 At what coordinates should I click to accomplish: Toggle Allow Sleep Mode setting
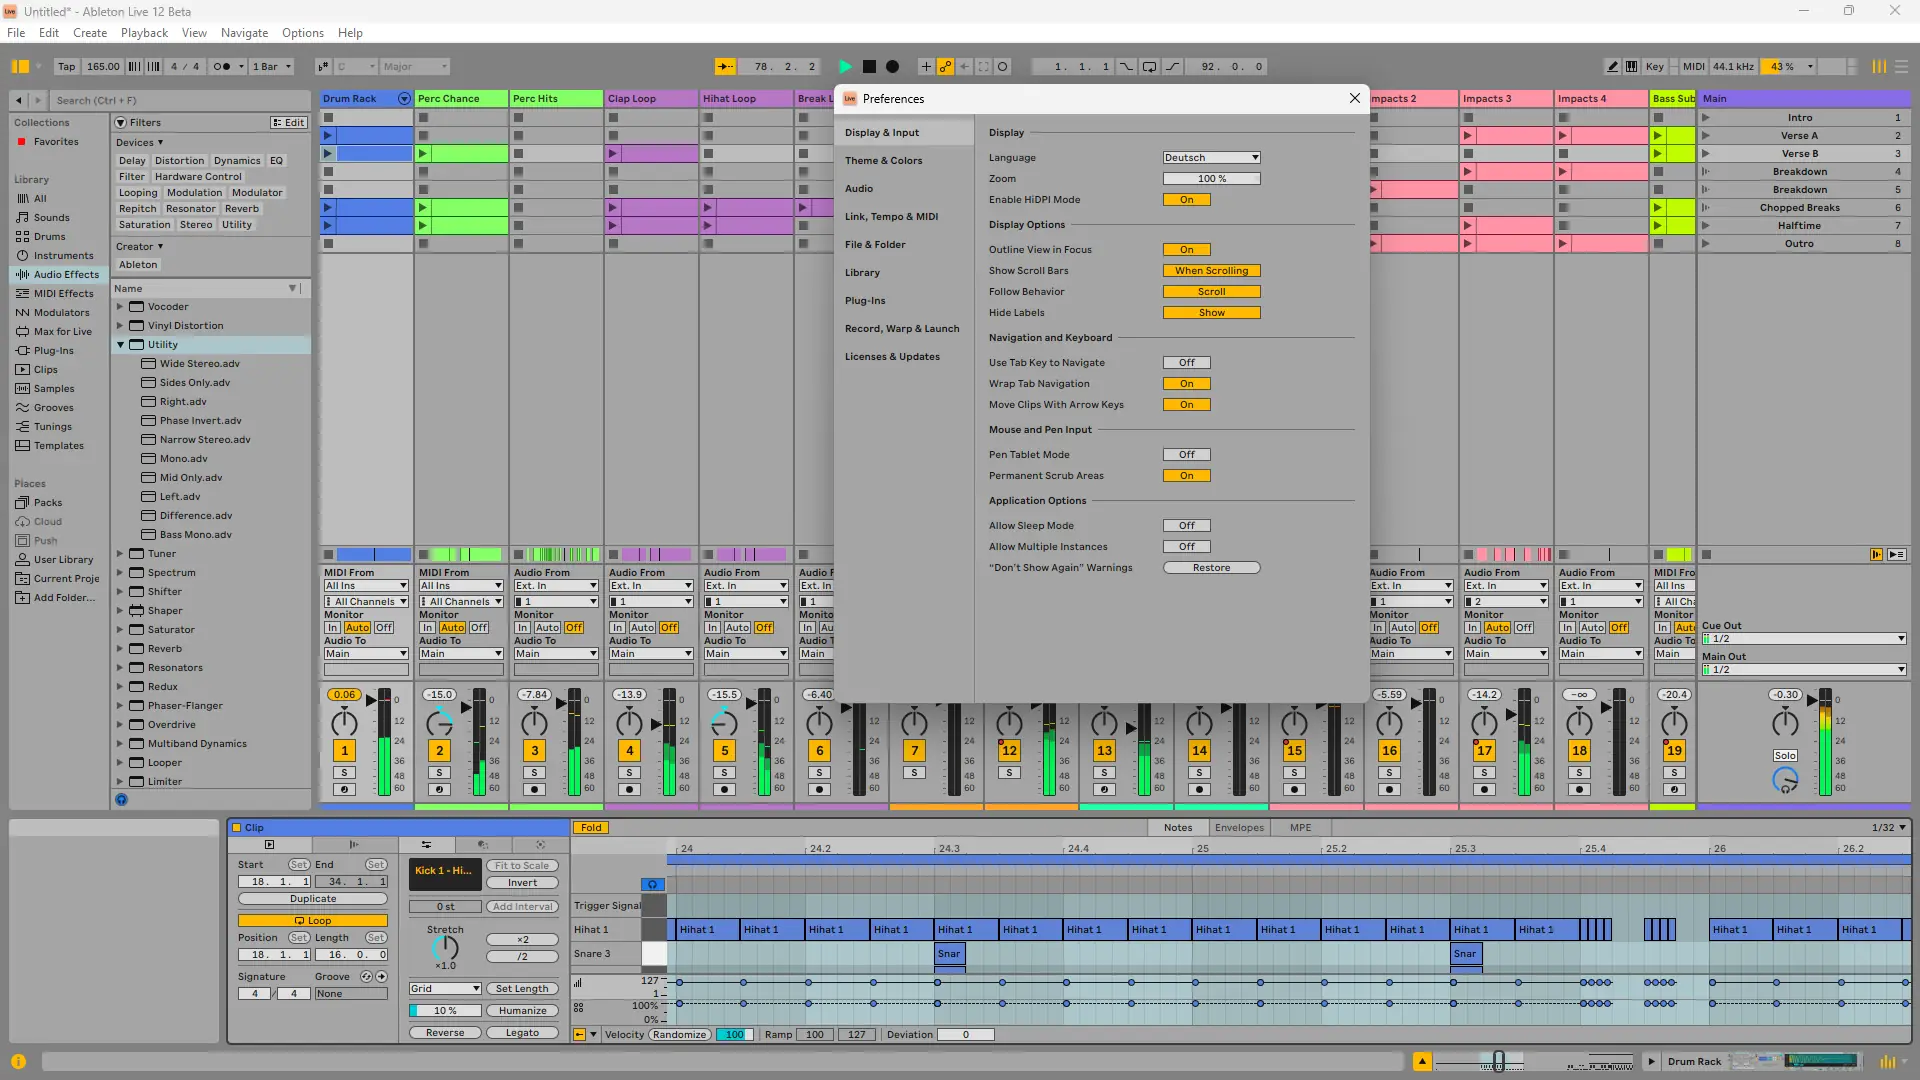tap(1186, 526)
